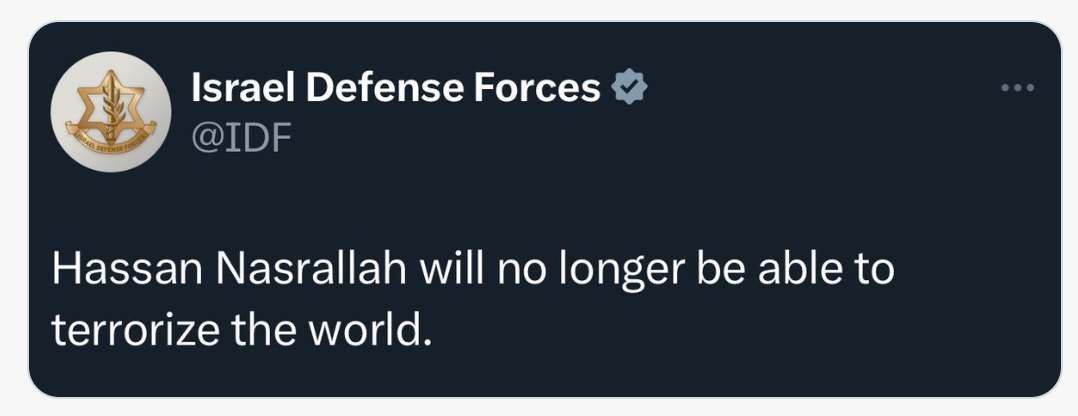The image size is (1078, 416).
Task: Open the IDF profile avatar
Action: [x=111, y=112]
